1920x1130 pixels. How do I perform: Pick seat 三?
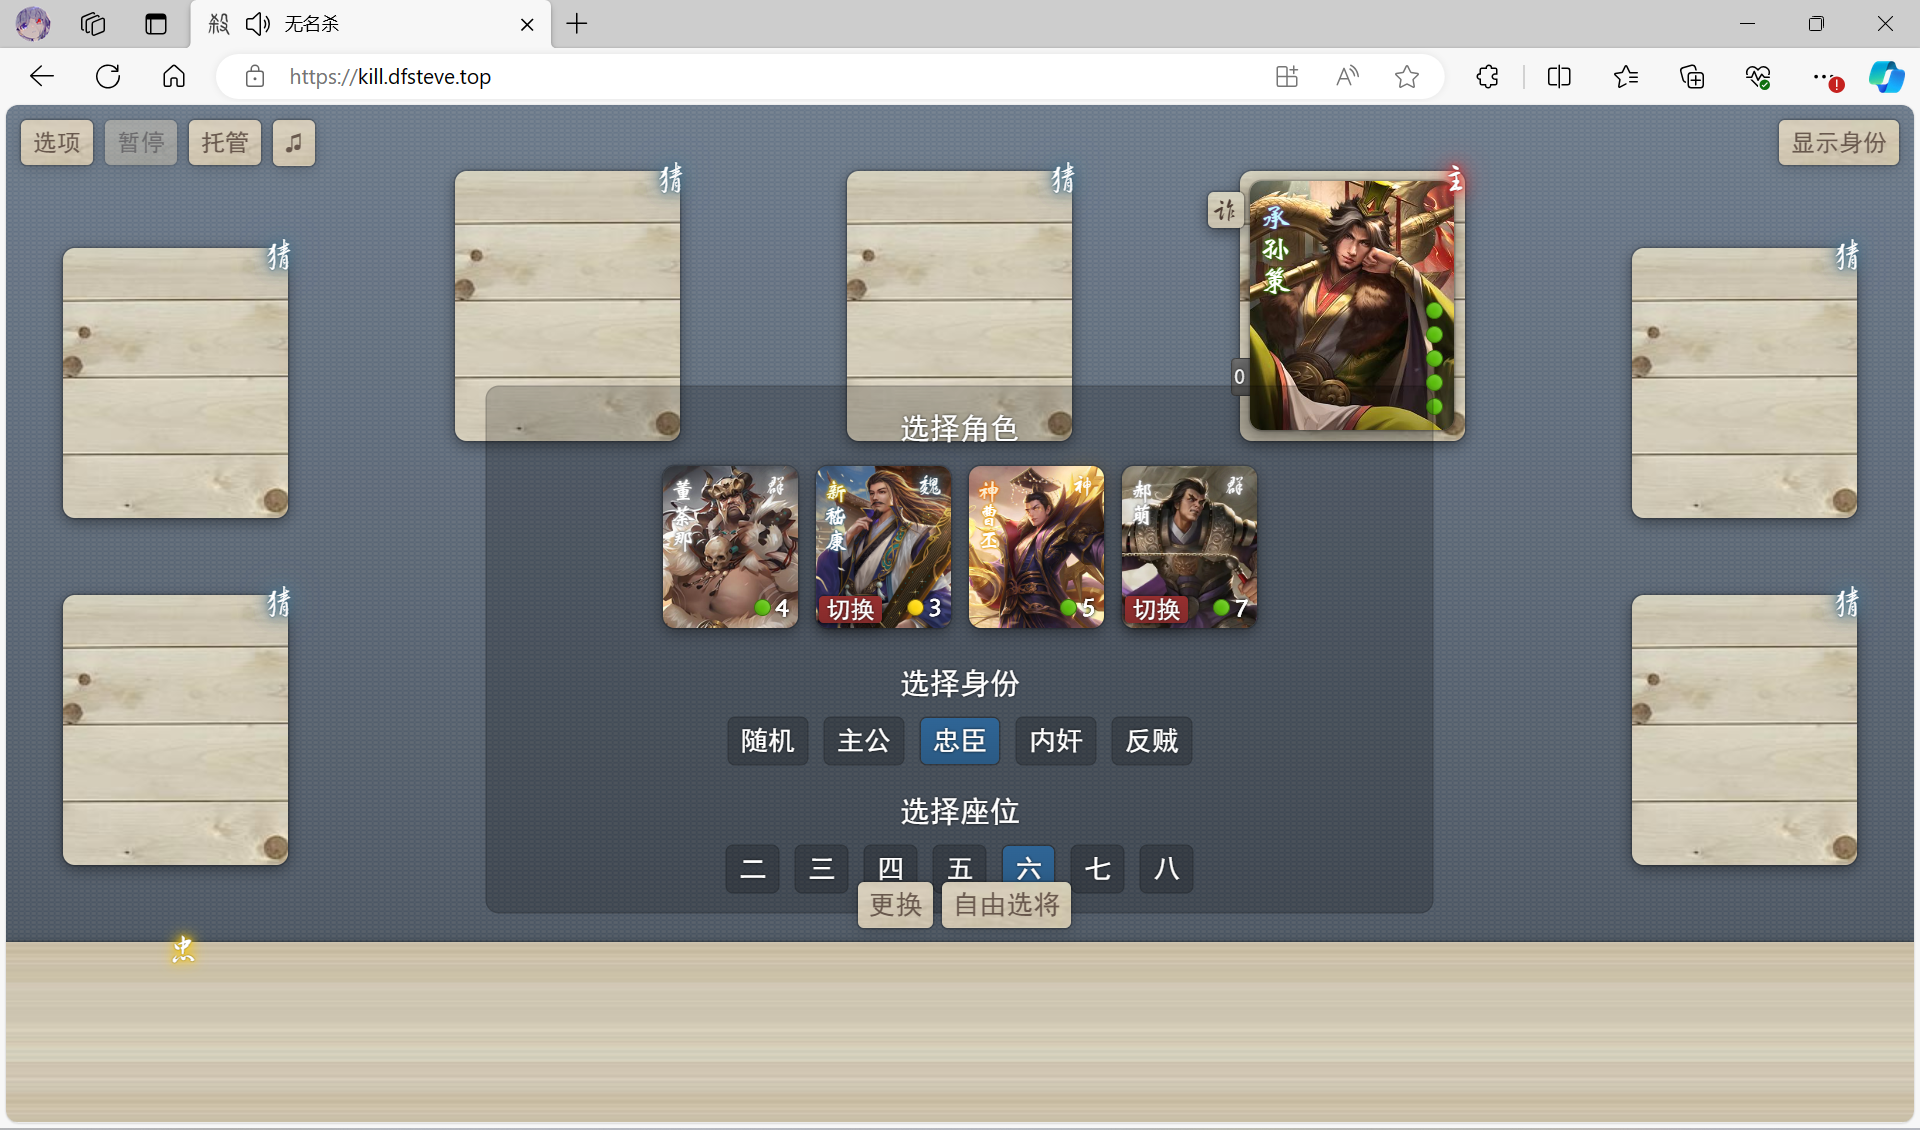point(822,868)
